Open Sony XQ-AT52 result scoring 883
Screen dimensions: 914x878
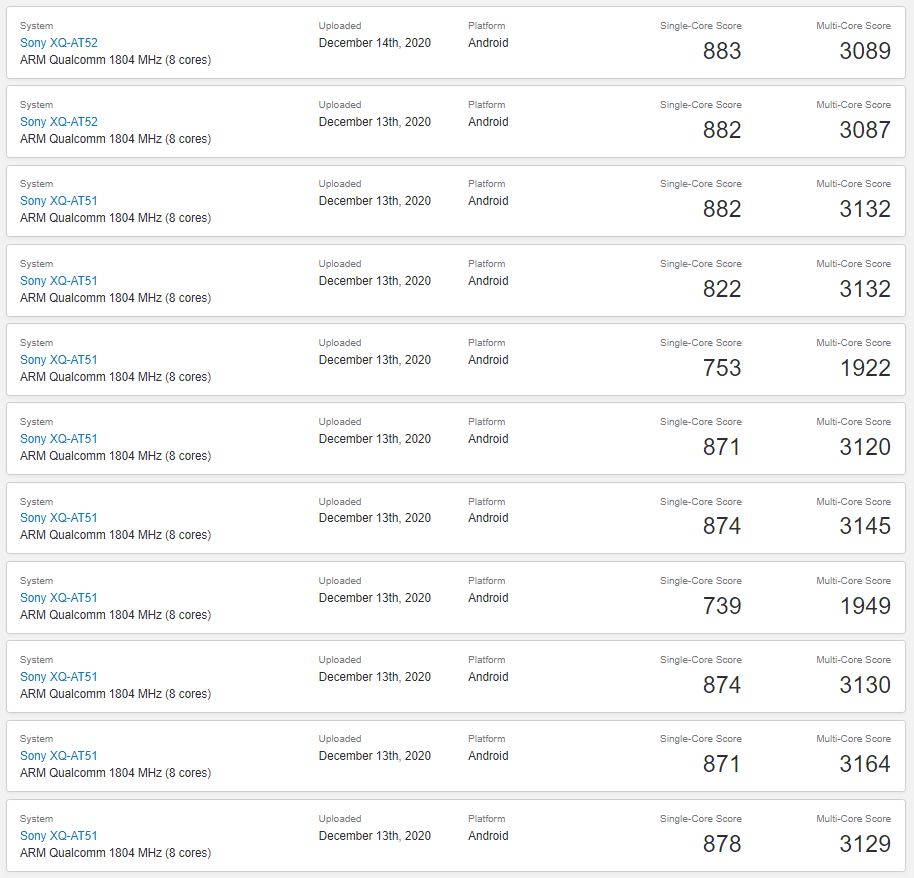click(58, 43)
